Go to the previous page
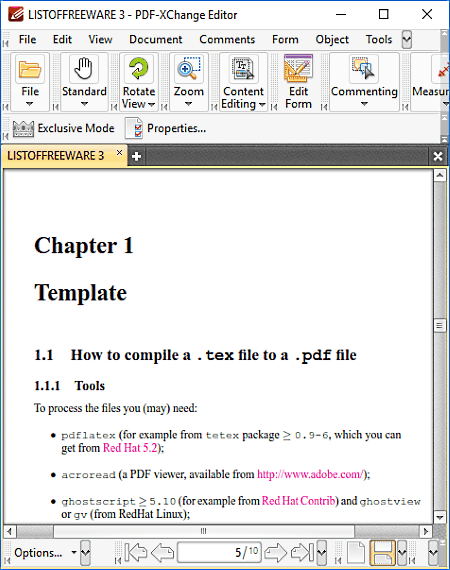 [x=162, y=553]
